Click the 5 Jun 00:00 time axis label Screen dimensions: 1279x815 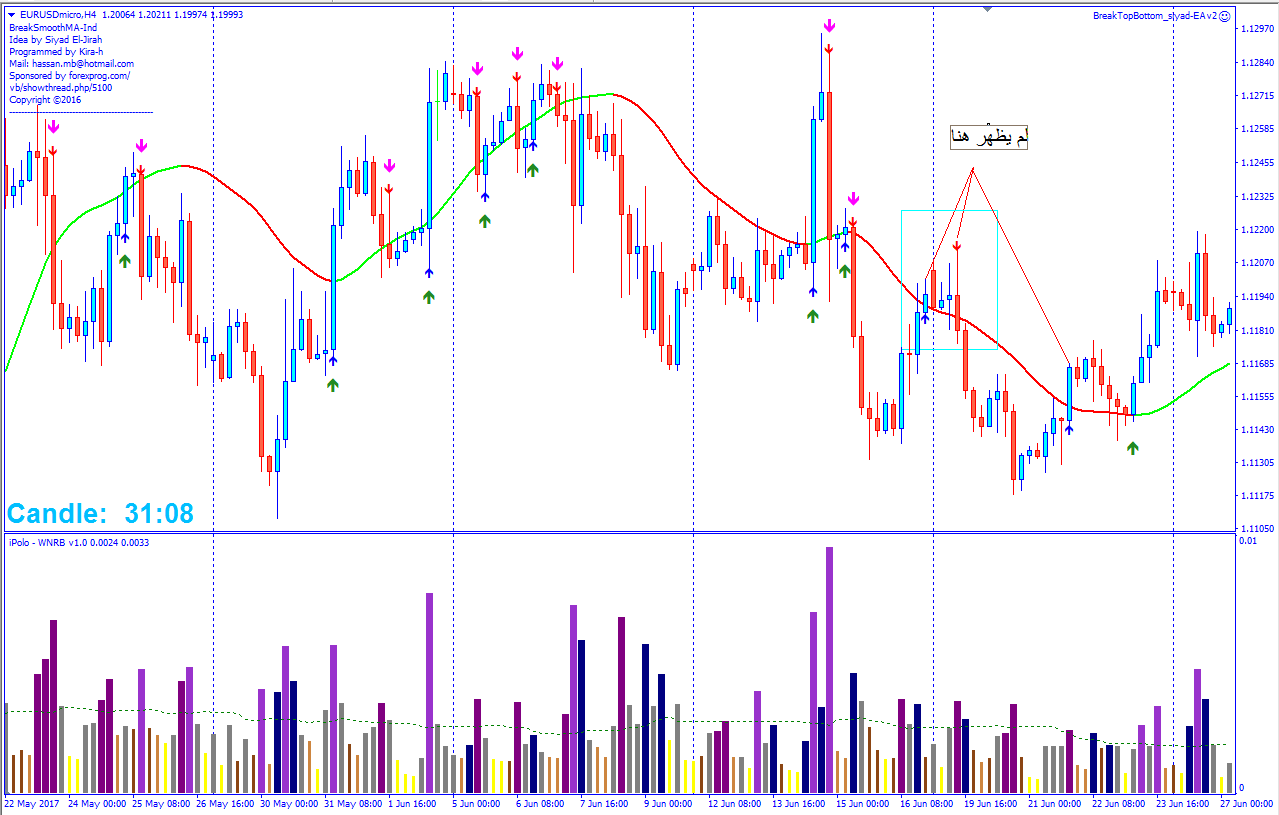(x=476, y=803)
